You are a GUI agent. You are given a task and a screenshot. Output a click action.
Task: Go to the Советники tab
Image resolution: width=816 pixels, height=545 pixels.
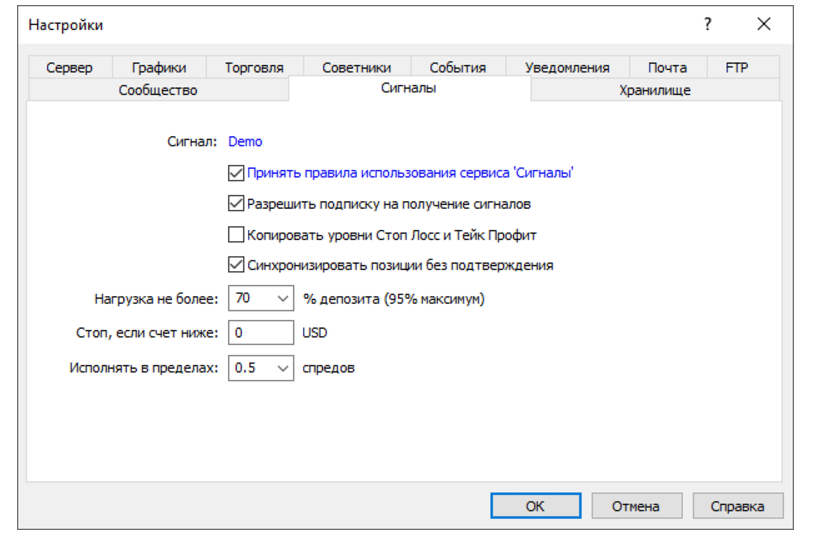pos(356,68)
